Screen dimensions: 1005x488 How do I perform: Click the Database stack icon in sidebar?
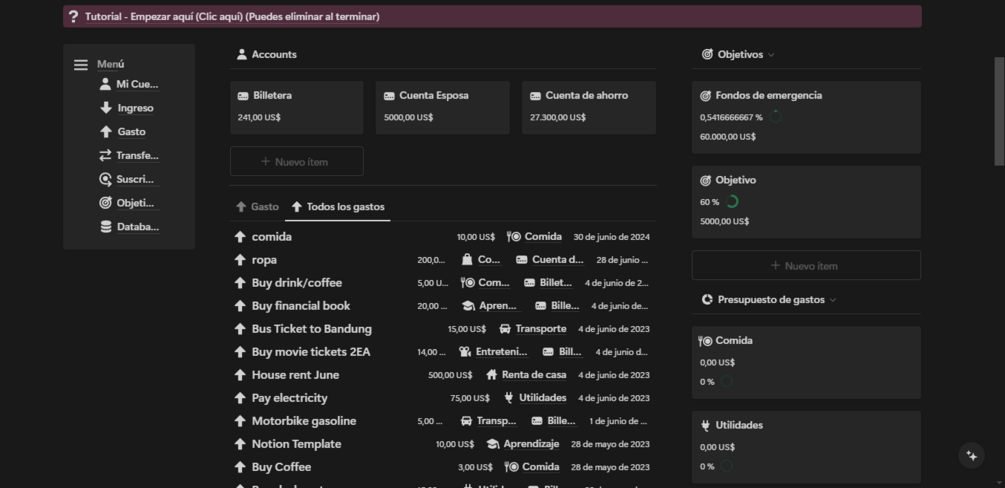tap(106, 227)
